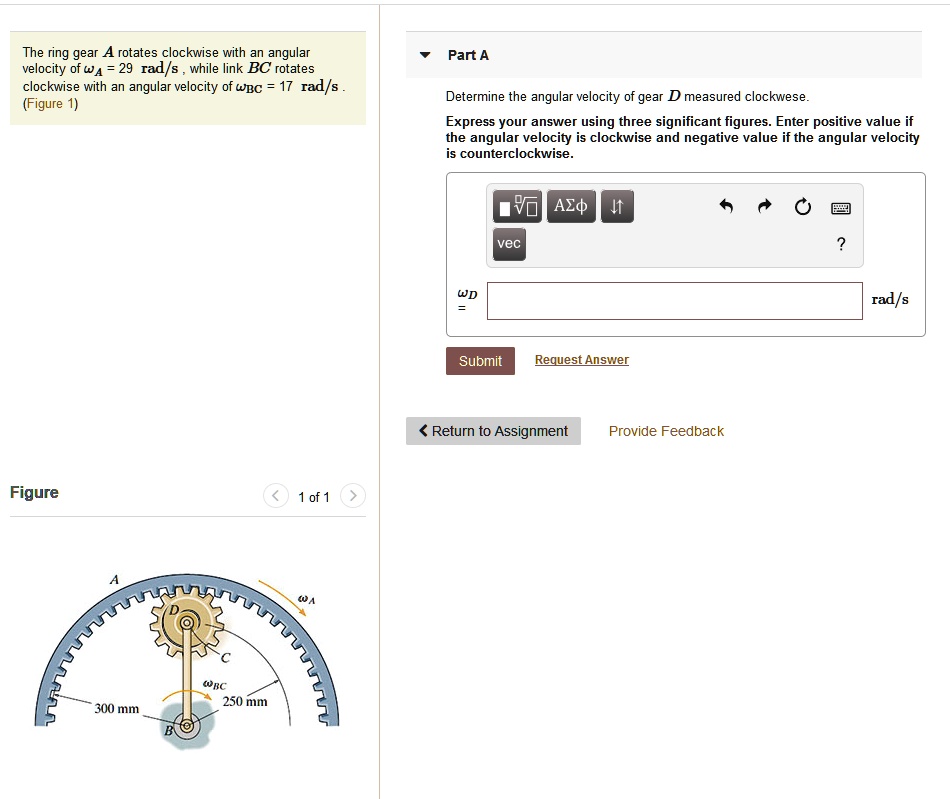Go to the next figure arrow
This screenshot has height=799, width=950.
coord(353,496)
